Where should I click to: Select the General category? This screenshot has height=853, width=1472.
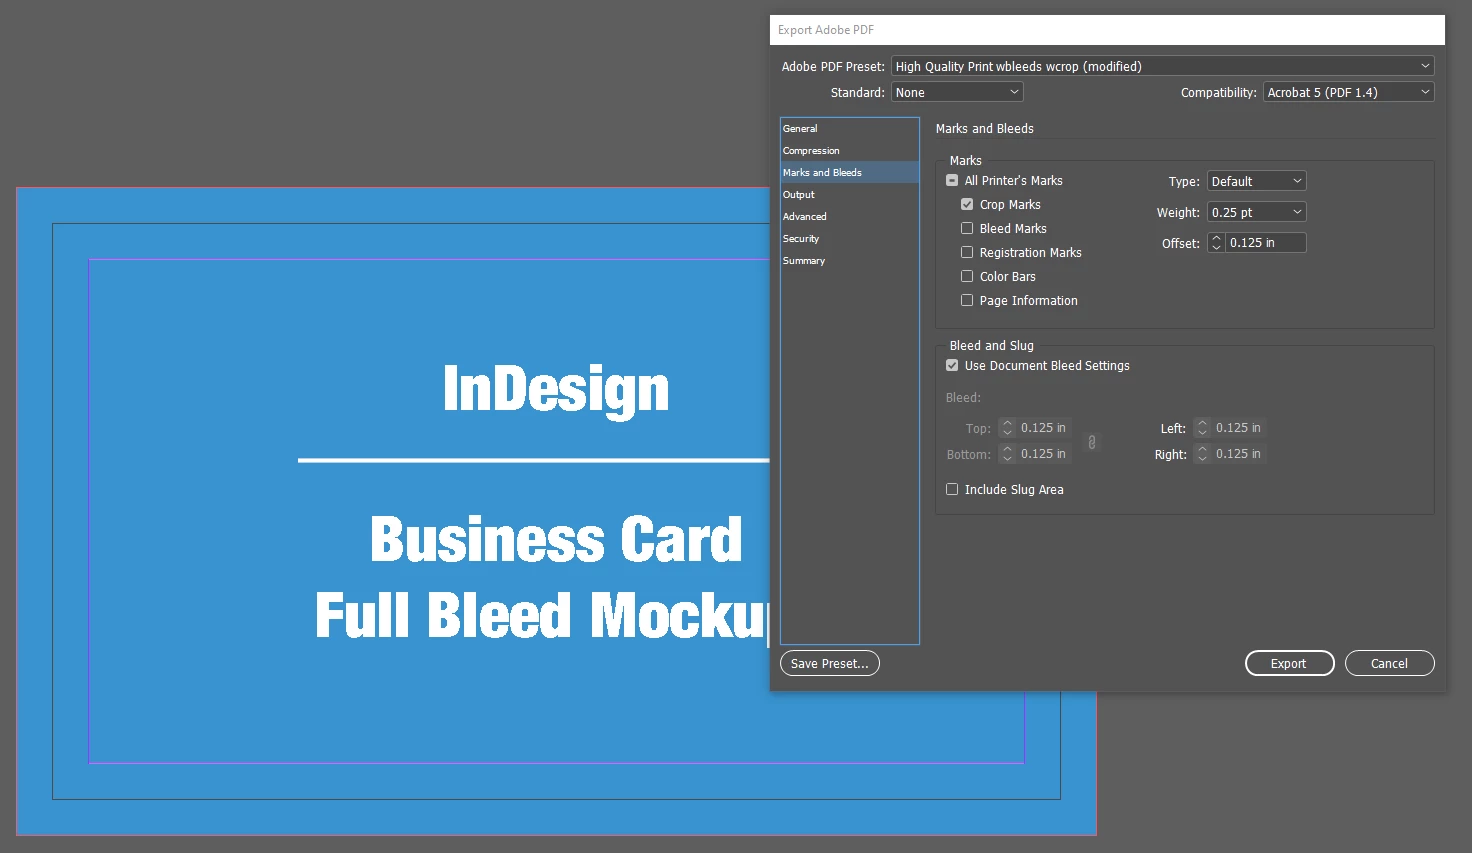pos(849,129)
